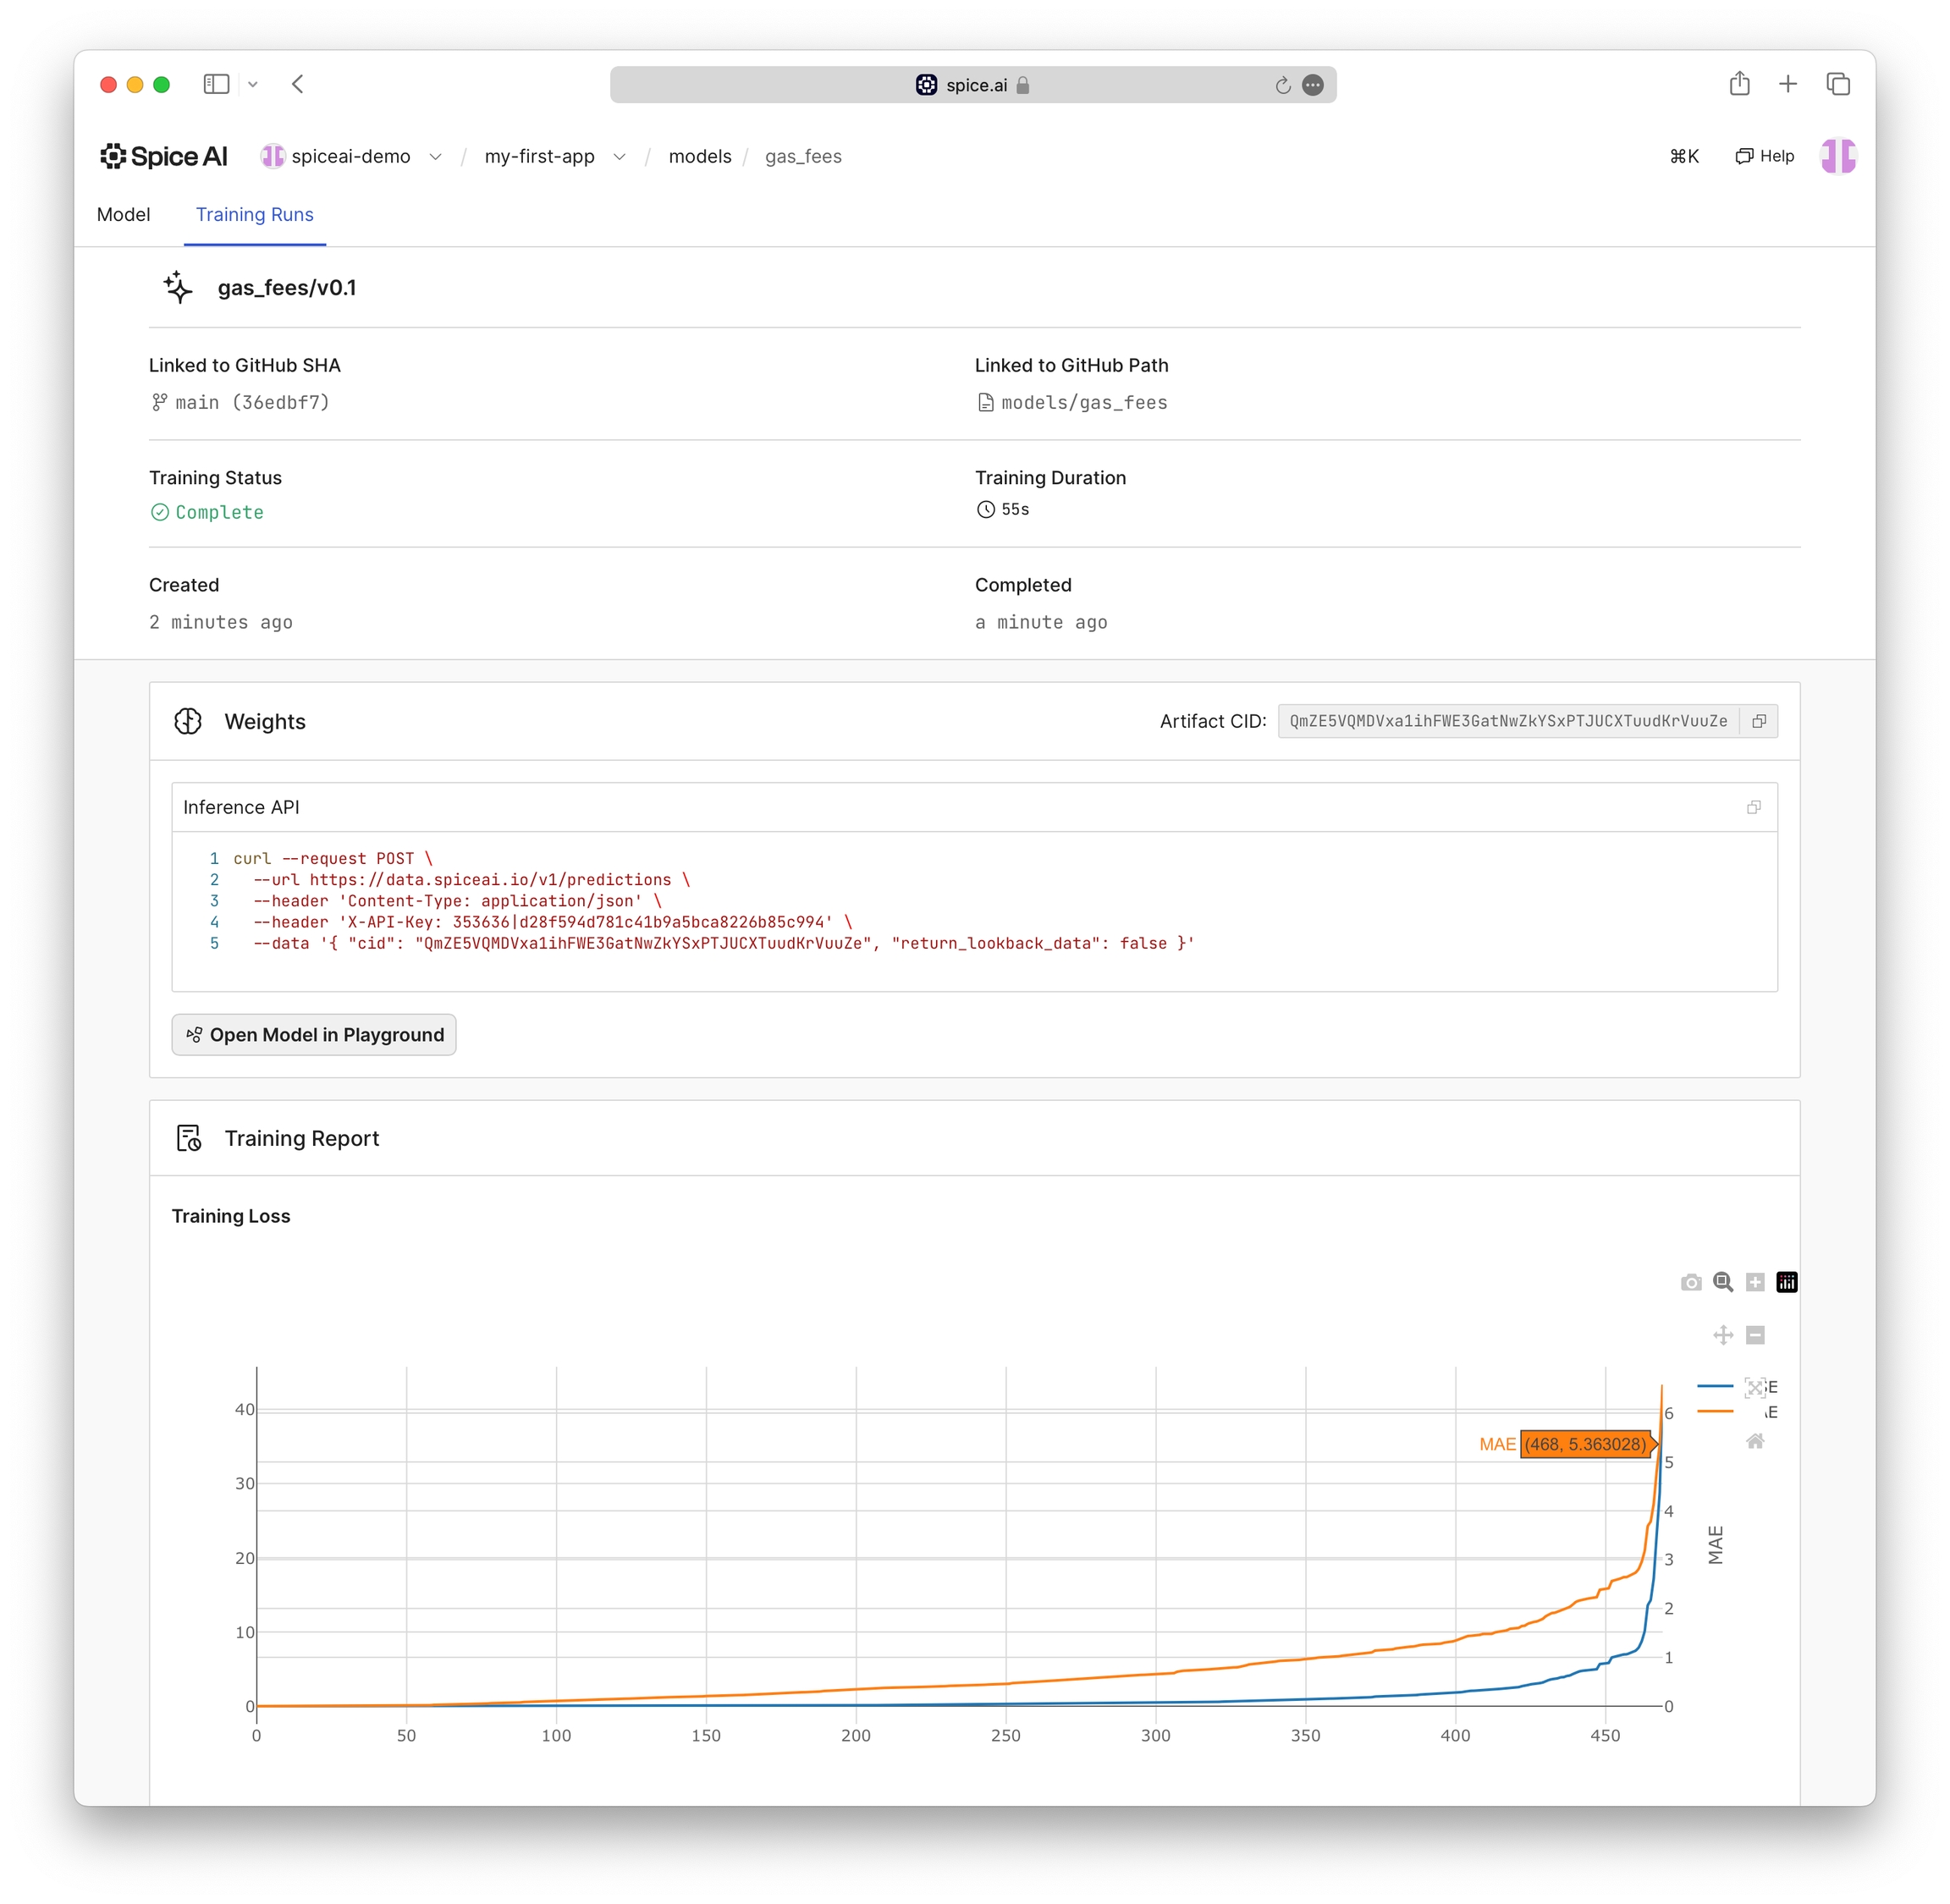The image size is (1950, 1904).
Task: Copy the Inference API curl snippet
Action: click(x=1752, y=807)
